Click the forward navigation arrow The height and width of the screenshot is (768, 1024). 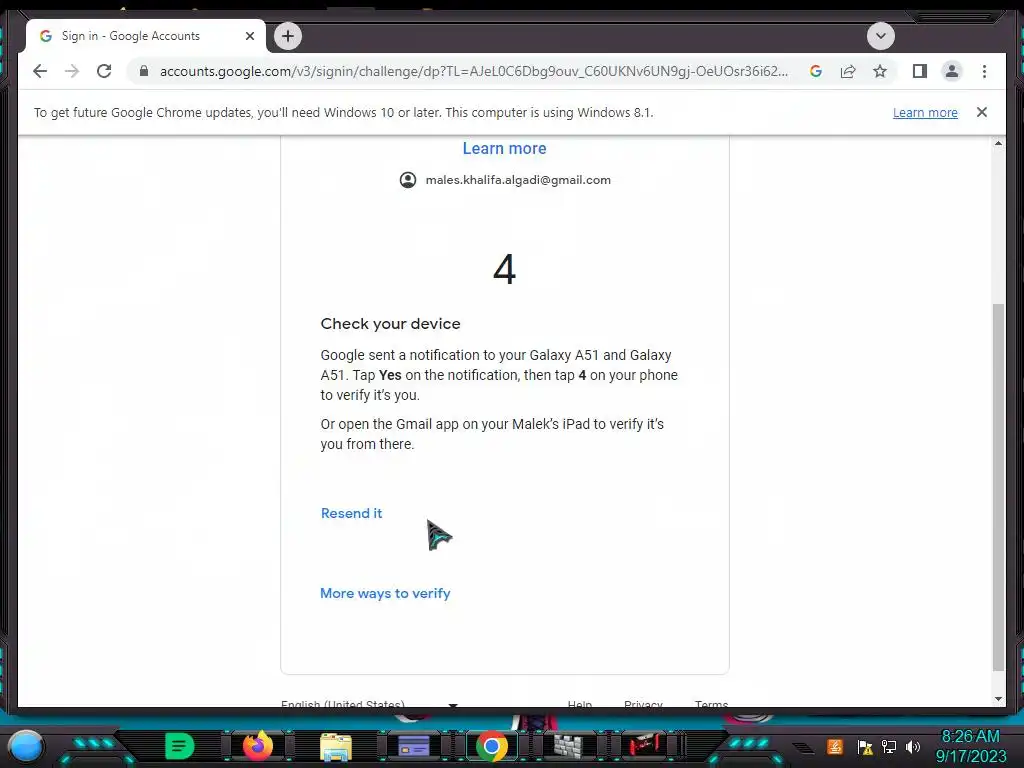[x=72, y=71]
